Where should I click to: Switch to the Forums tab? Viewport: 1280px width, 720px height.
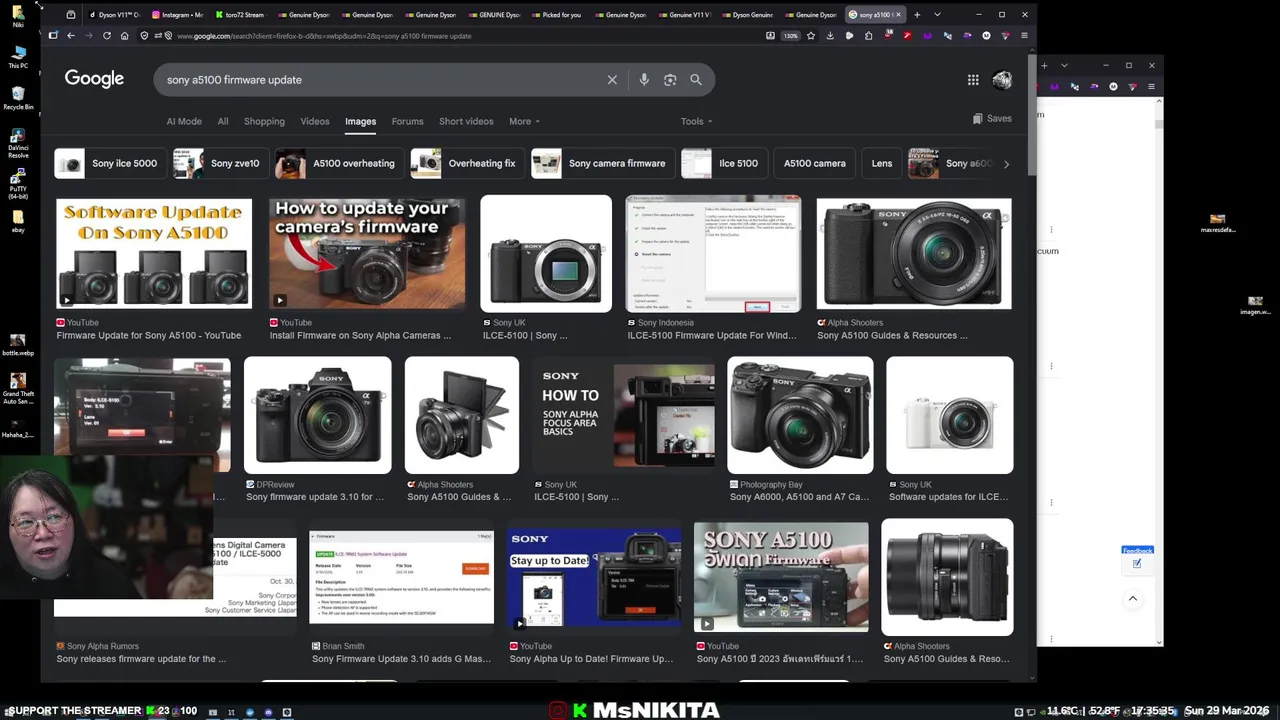[x=407, y=121]
